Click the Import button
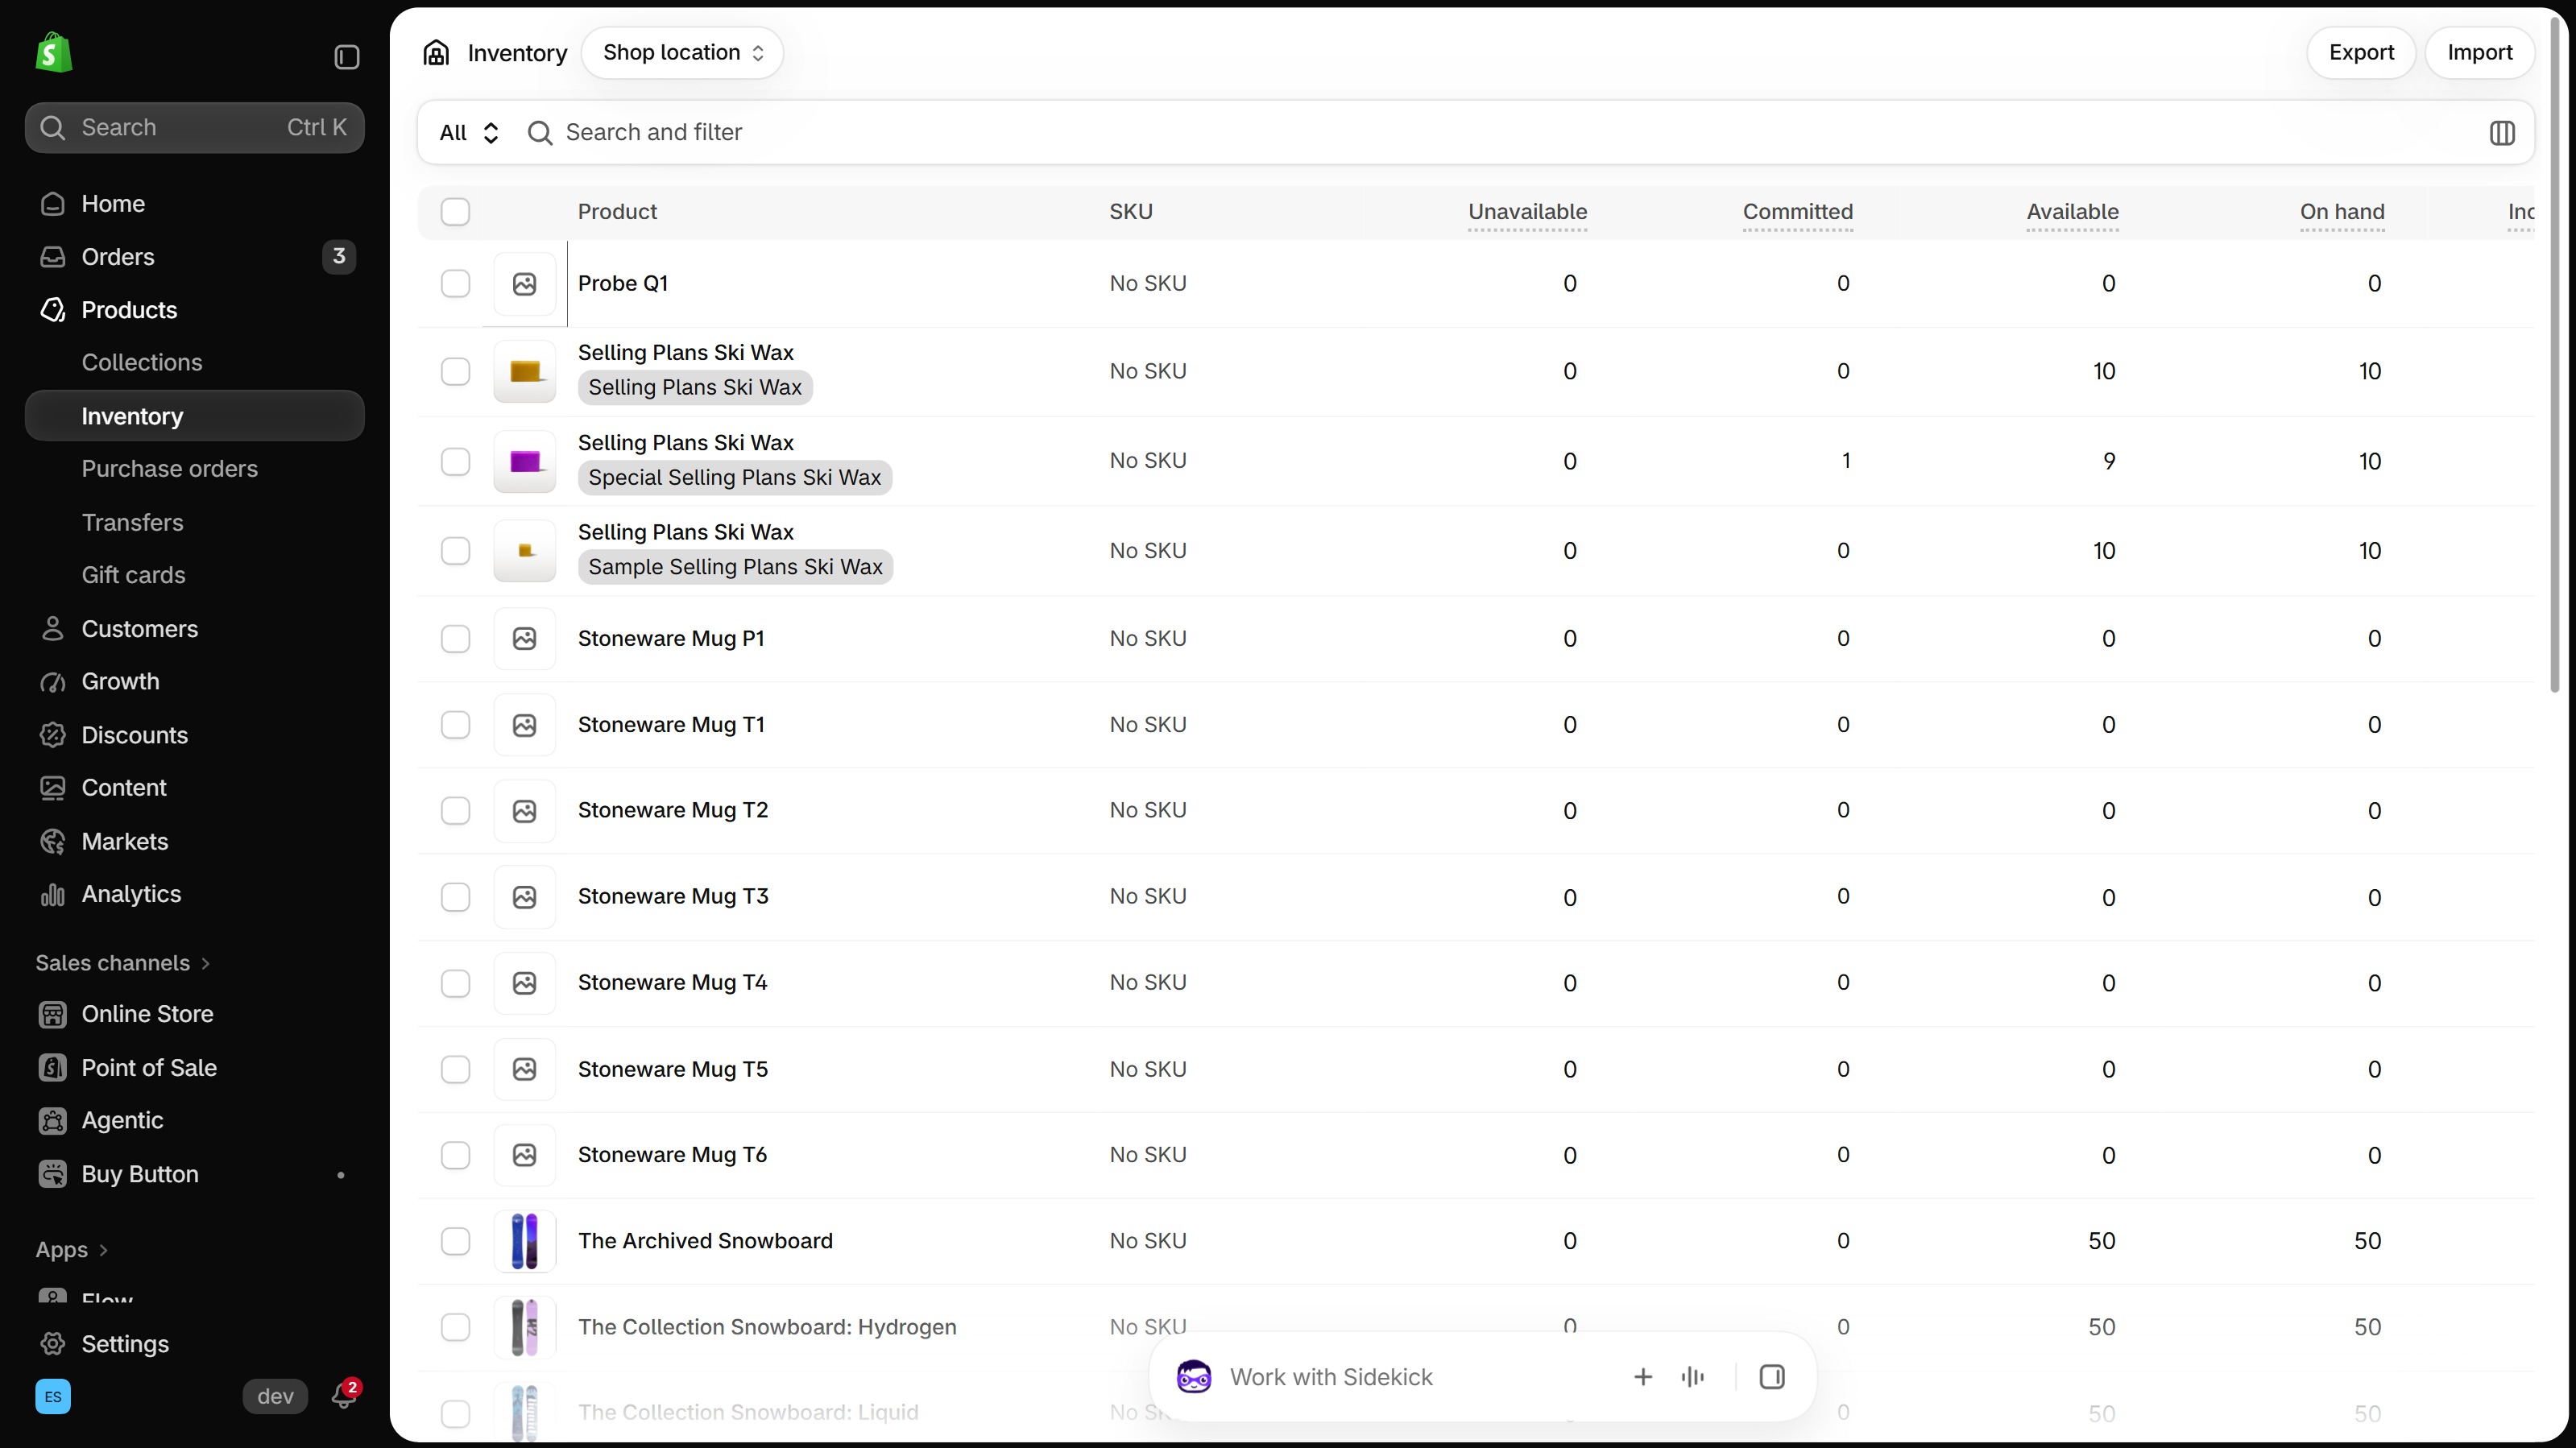The height and width of the screenshot is (1448, 2576). pos(2480,52)
